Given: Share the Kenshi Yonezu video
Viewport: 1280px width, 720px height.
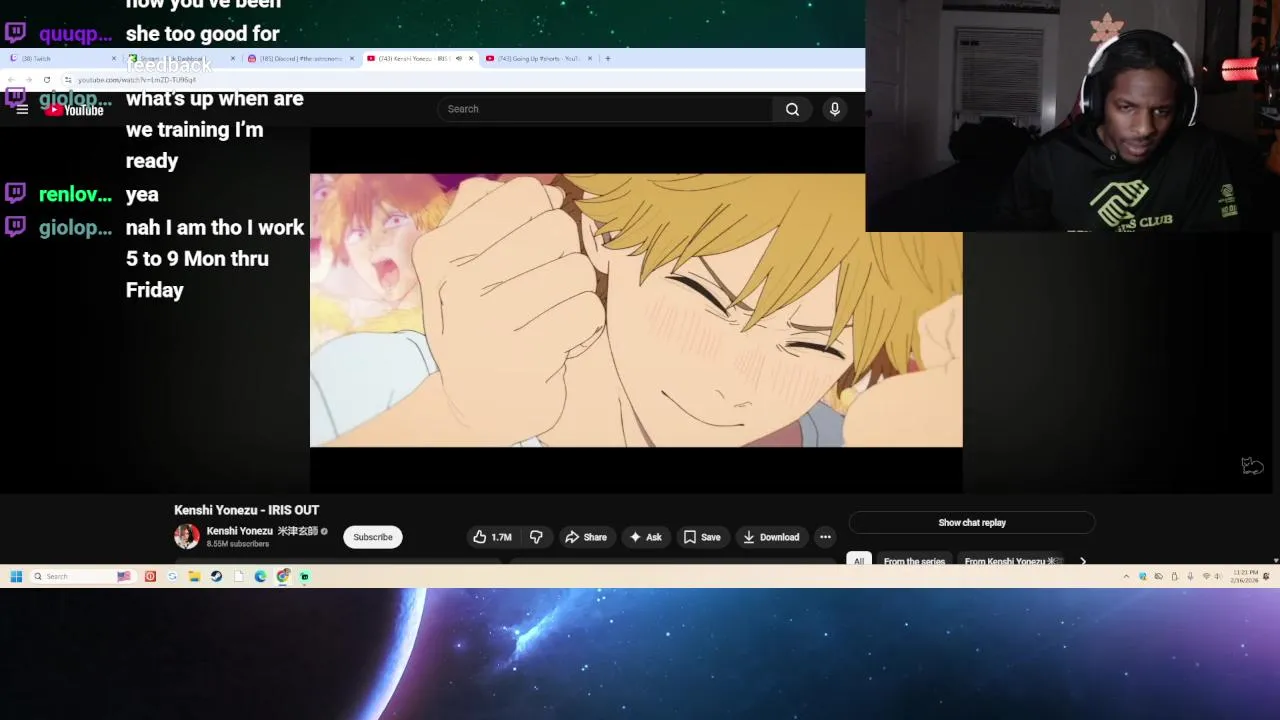Looking at the screenshot, I should 586,537.
